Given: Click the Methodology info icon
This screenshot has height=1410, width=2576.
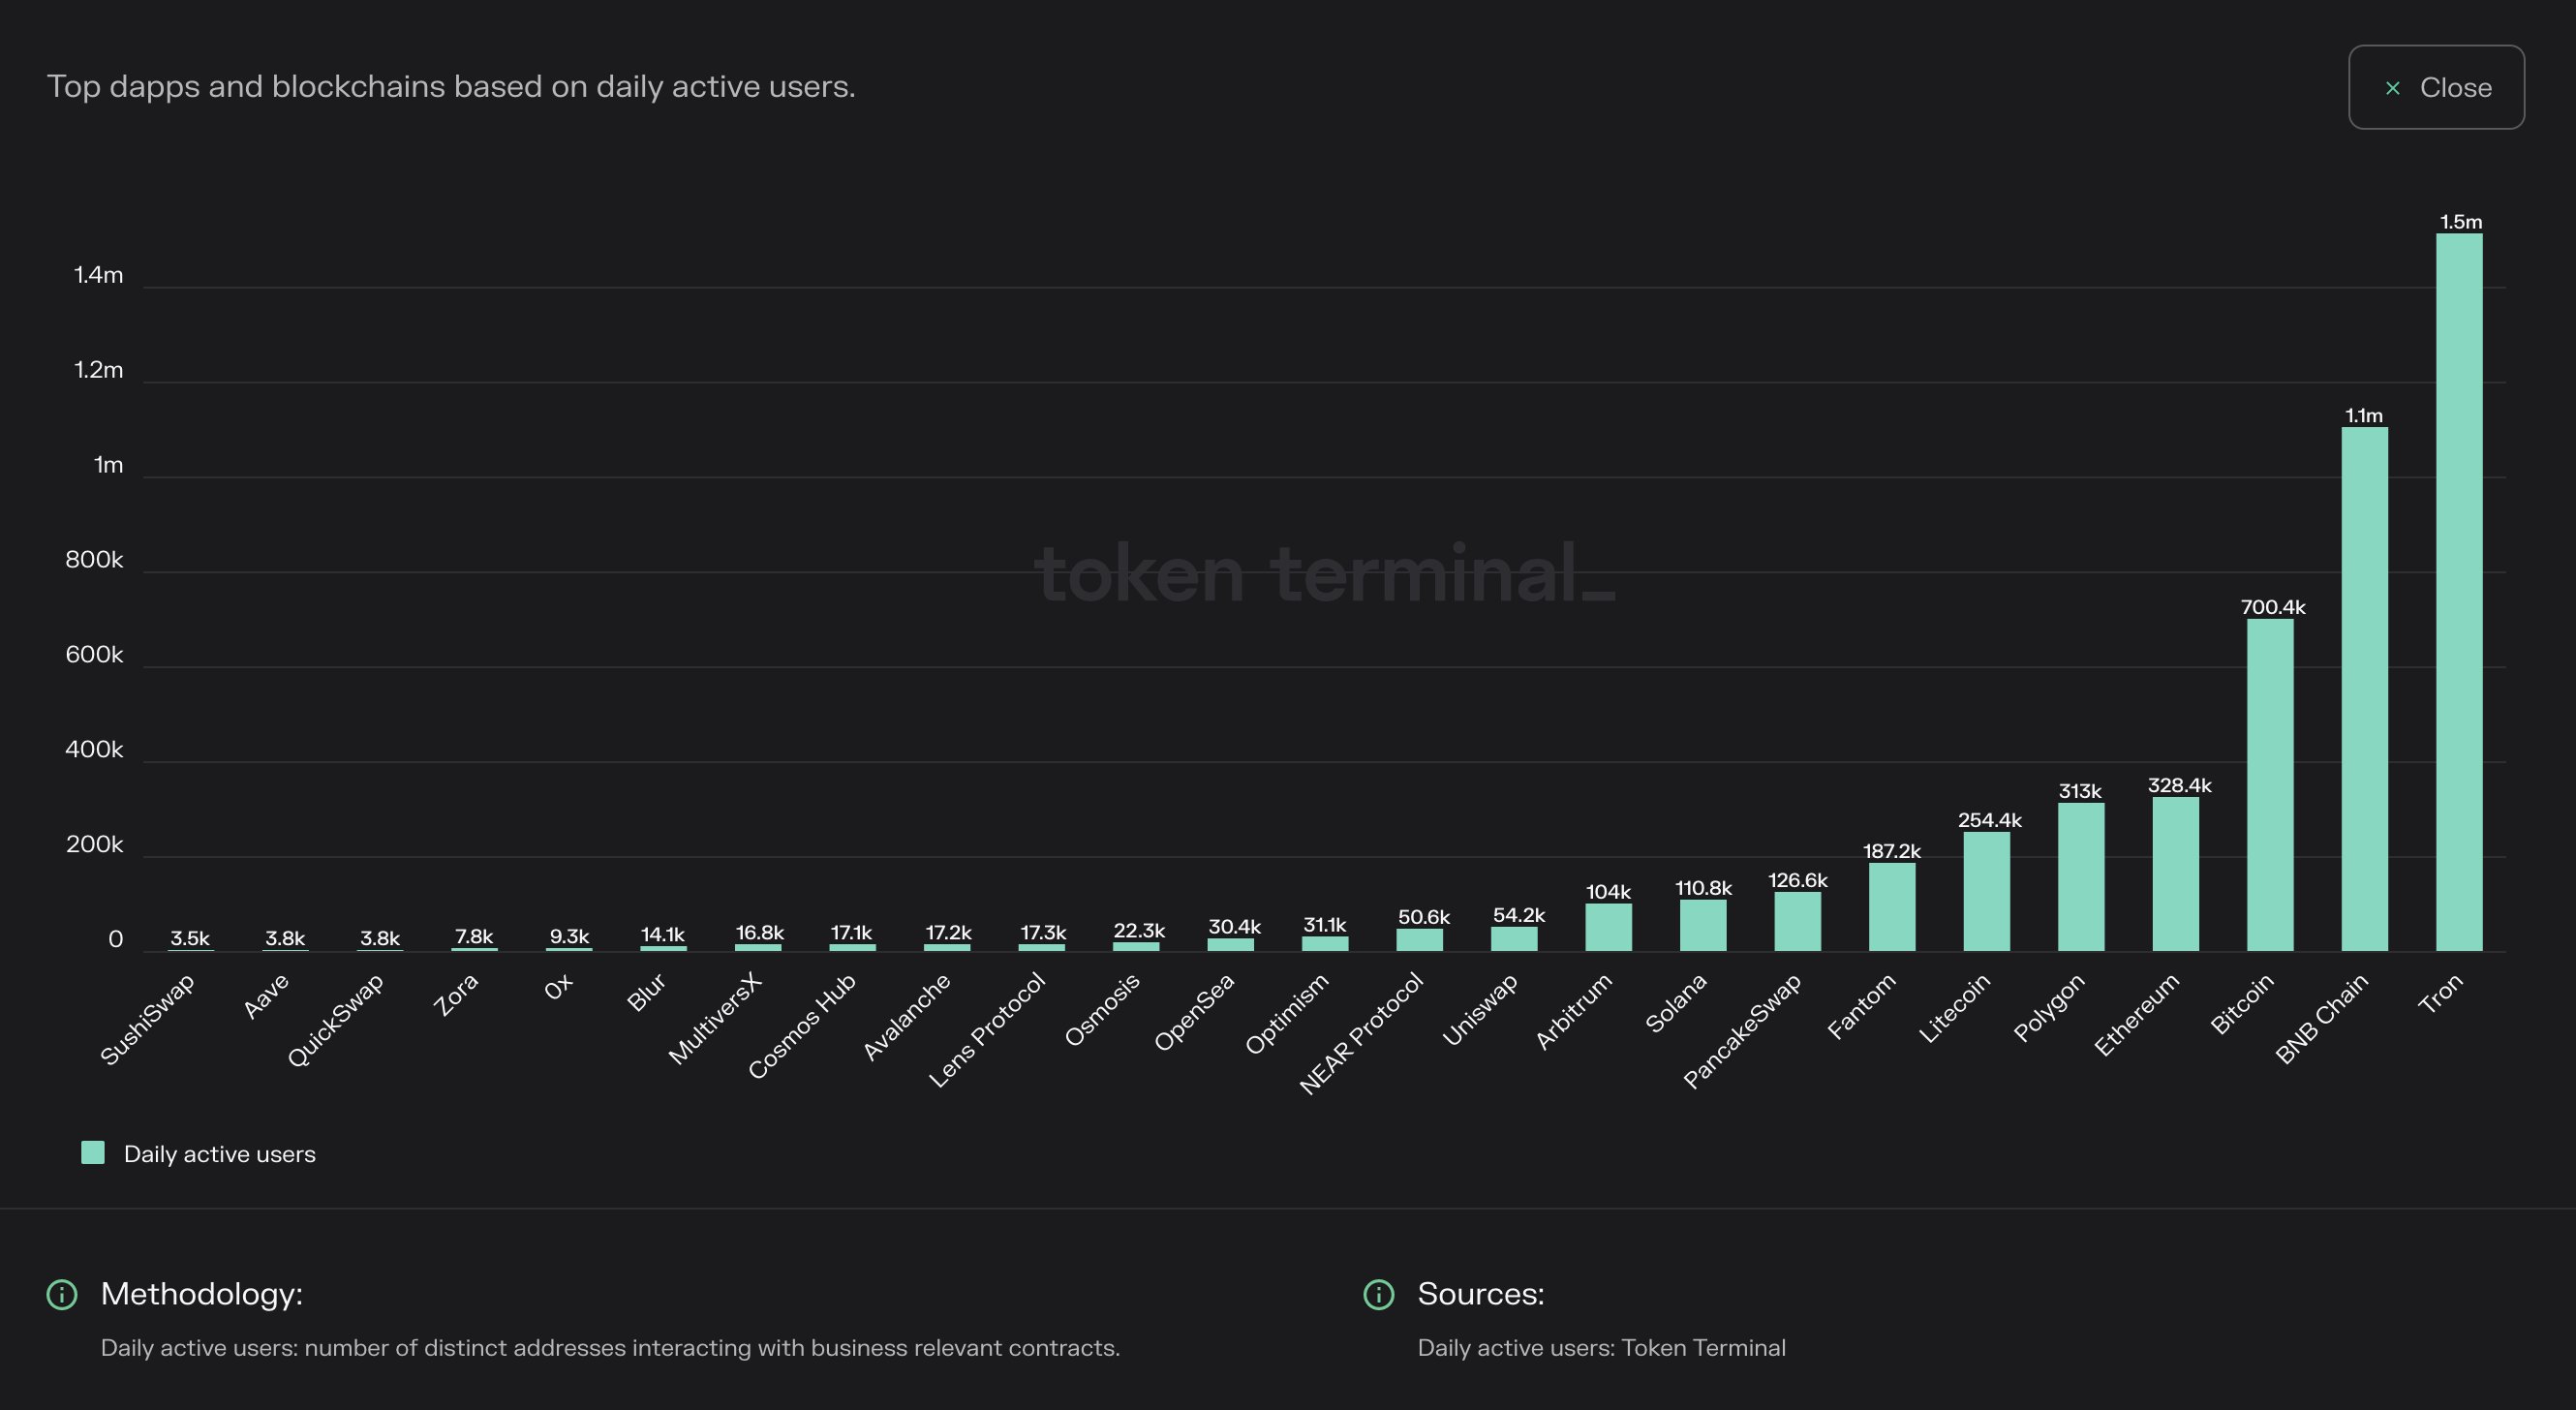Looking at the screenshot, I should point(62,1295).
